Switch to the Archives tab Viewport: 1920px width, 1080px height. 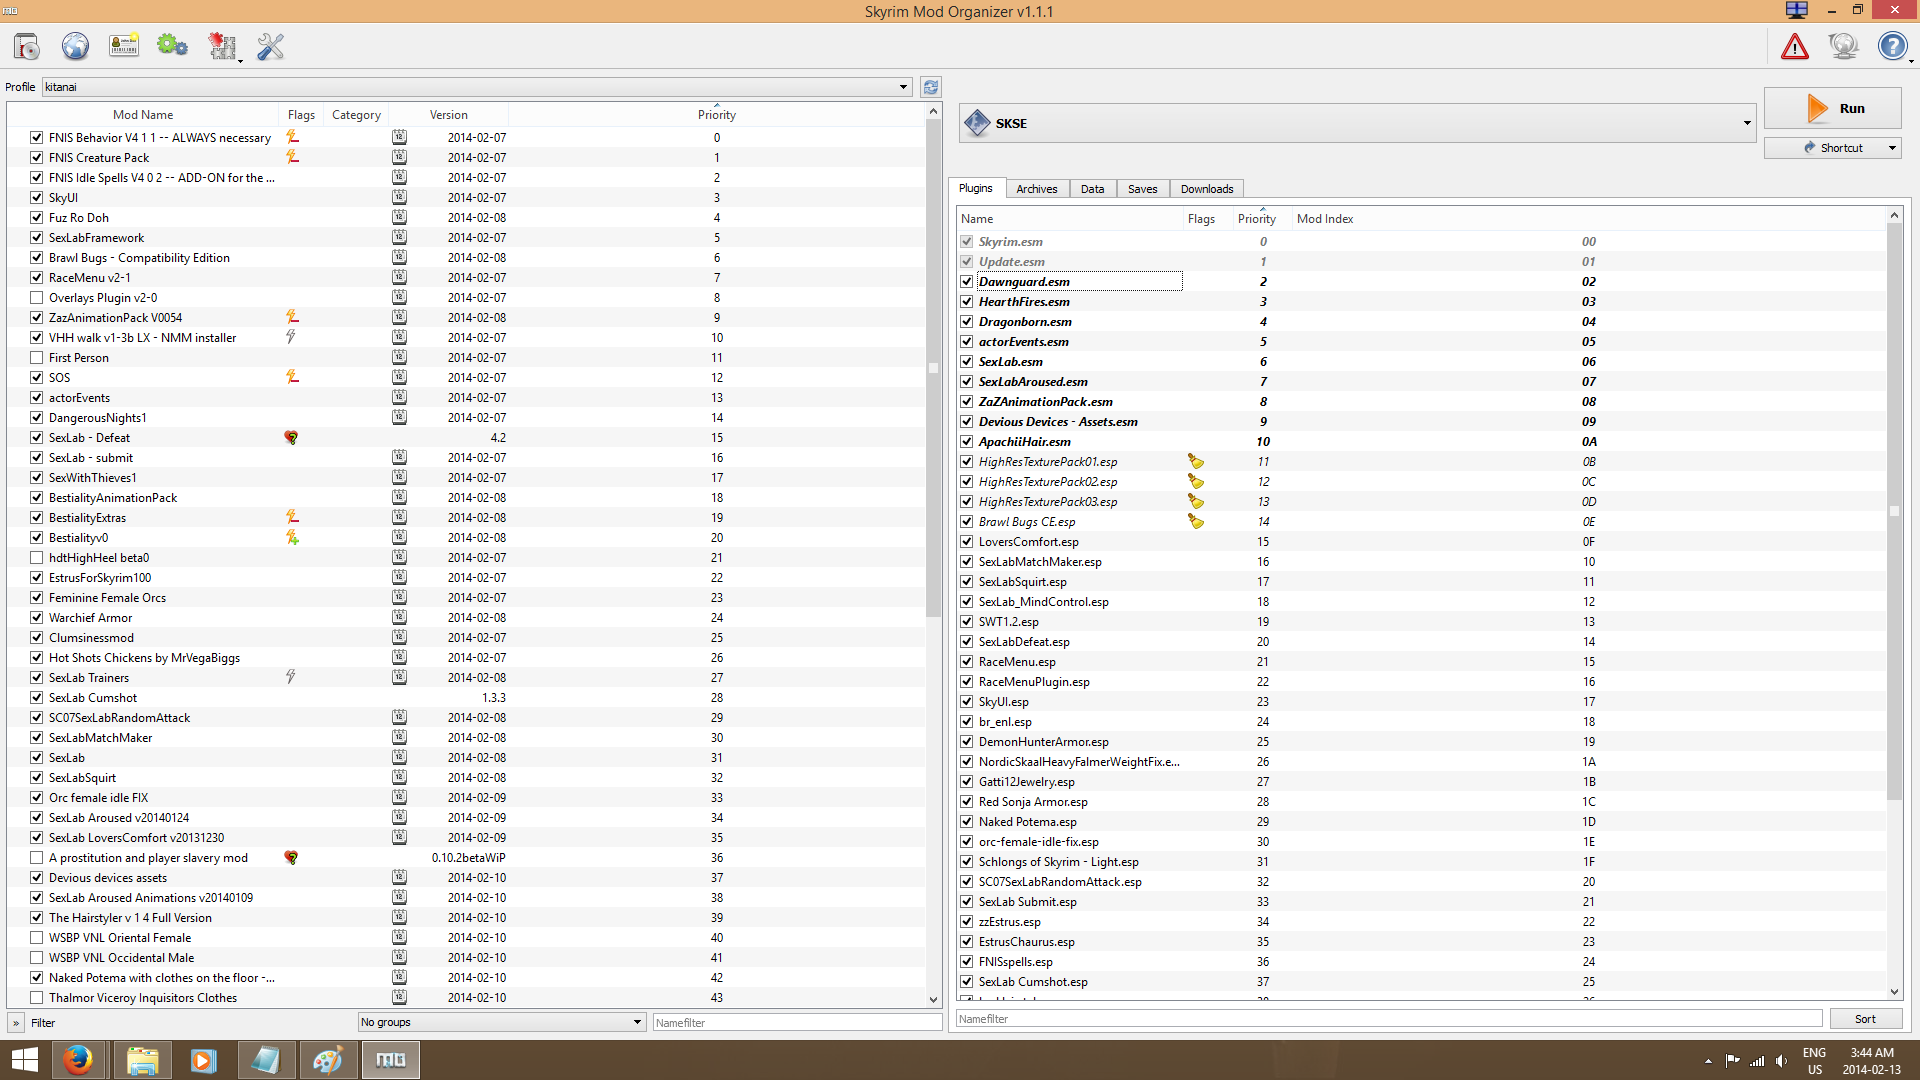[1036, 189]
